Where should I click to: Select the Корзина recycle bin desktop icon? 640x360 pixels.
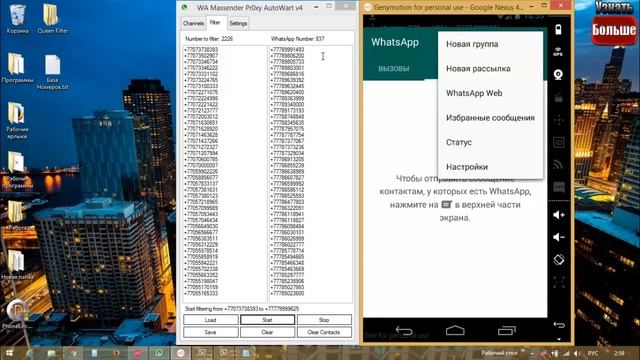[x=18, y=19]
